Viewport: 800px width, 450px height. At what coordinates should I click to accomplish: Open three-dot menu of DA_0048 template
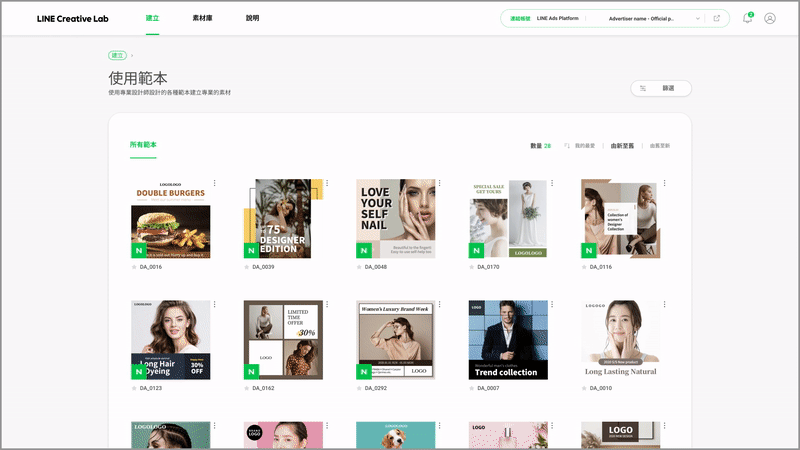coord(439,183)
